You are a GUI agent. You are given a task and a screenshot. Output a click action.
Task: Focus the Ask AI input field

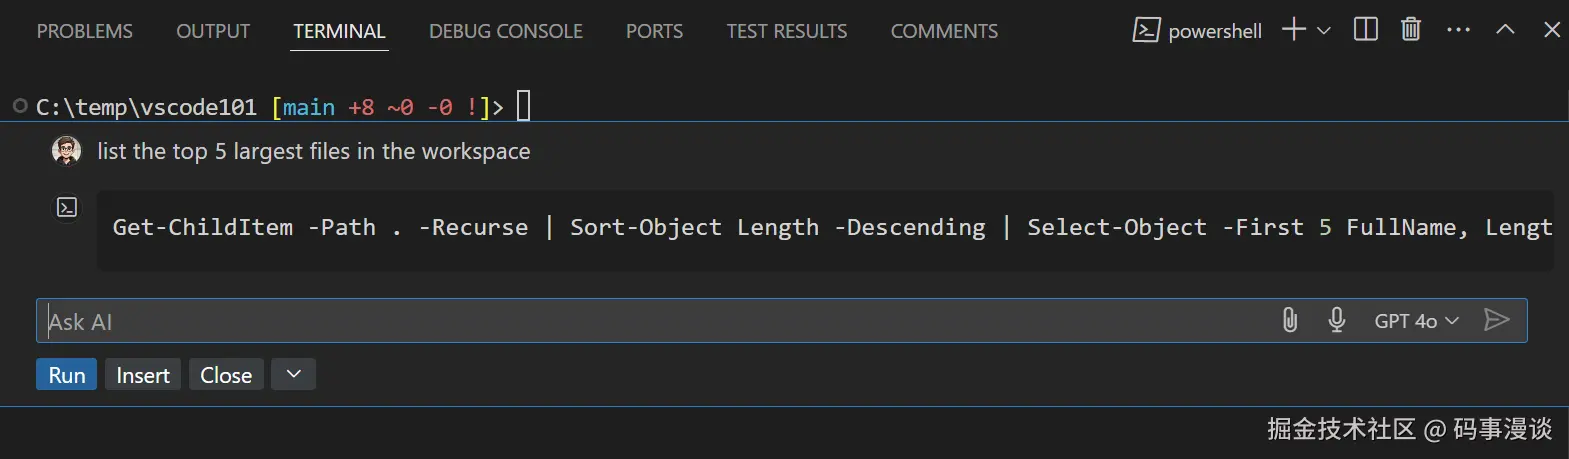click(x=650, y=321)
